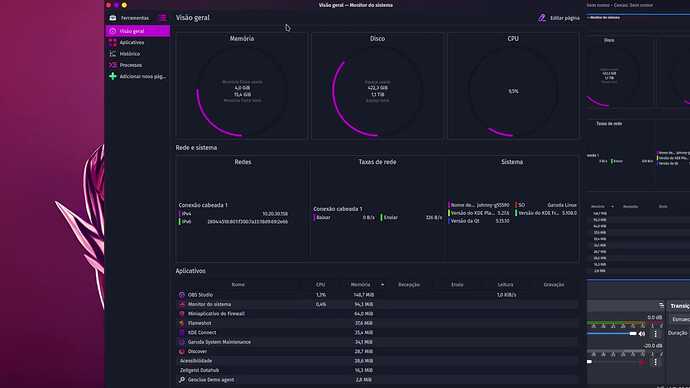Click Conexão cabeada 1 under Redes
690x388 pixels.
203,205
